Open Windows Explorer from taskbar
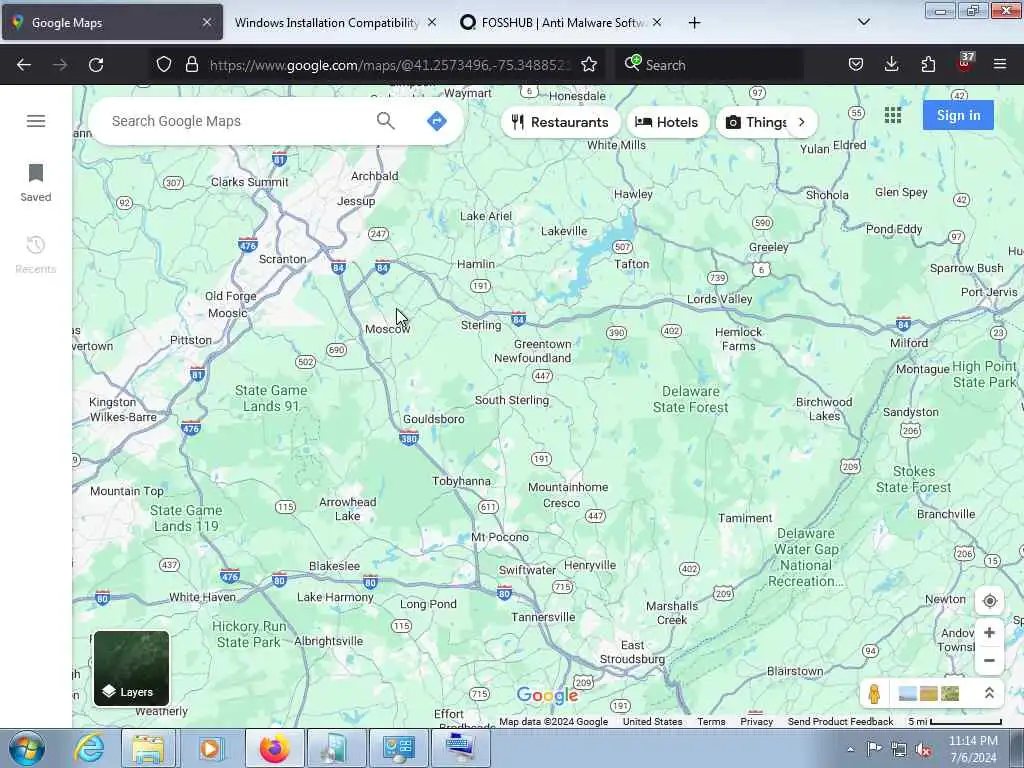 pos(148,748)
